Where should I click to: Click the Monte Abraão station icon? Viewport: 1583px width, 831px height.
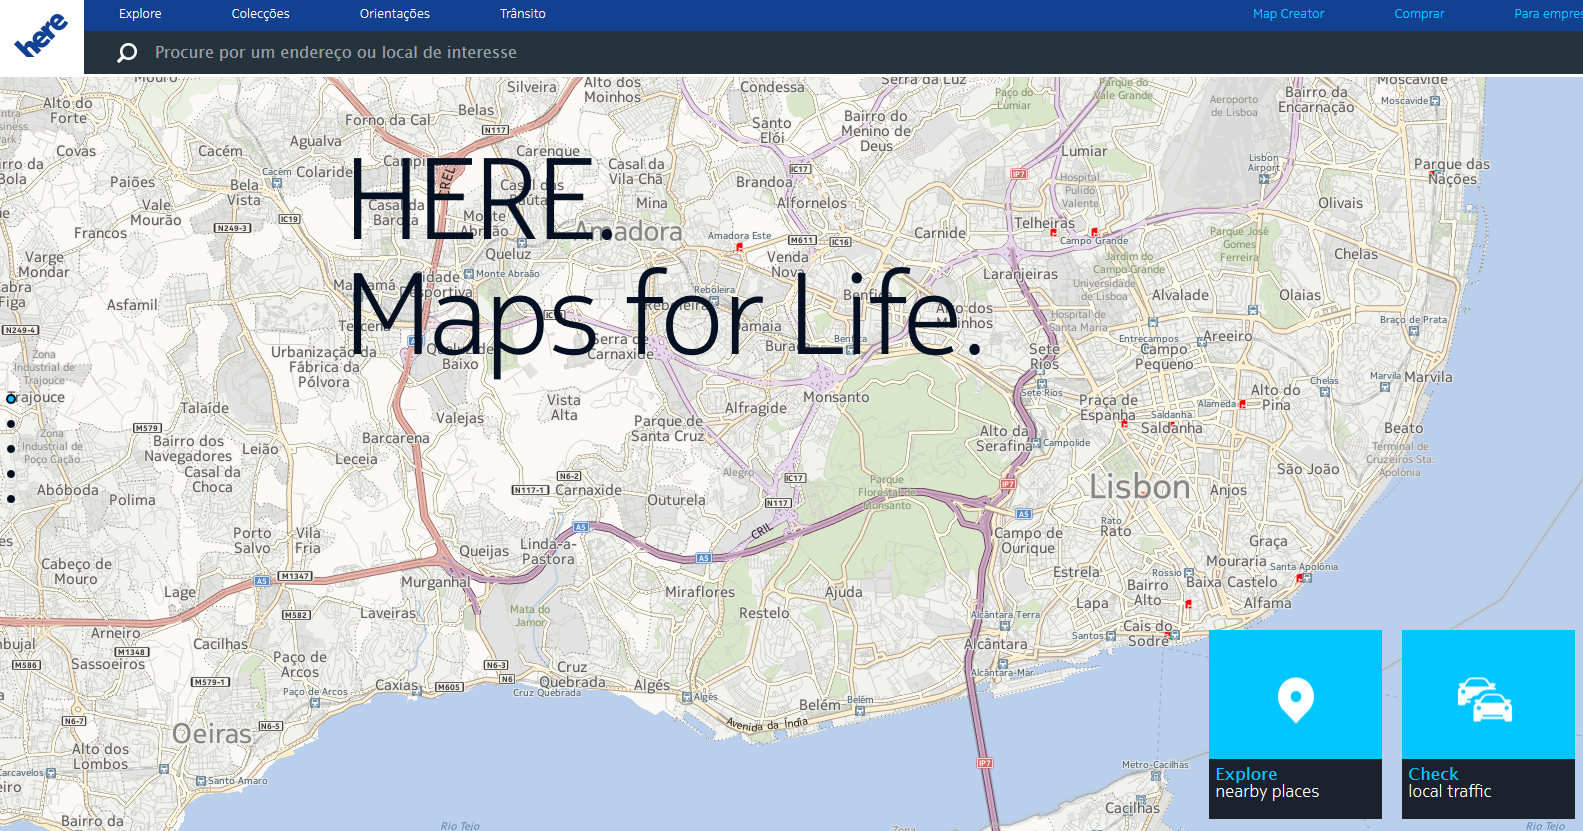469,274
